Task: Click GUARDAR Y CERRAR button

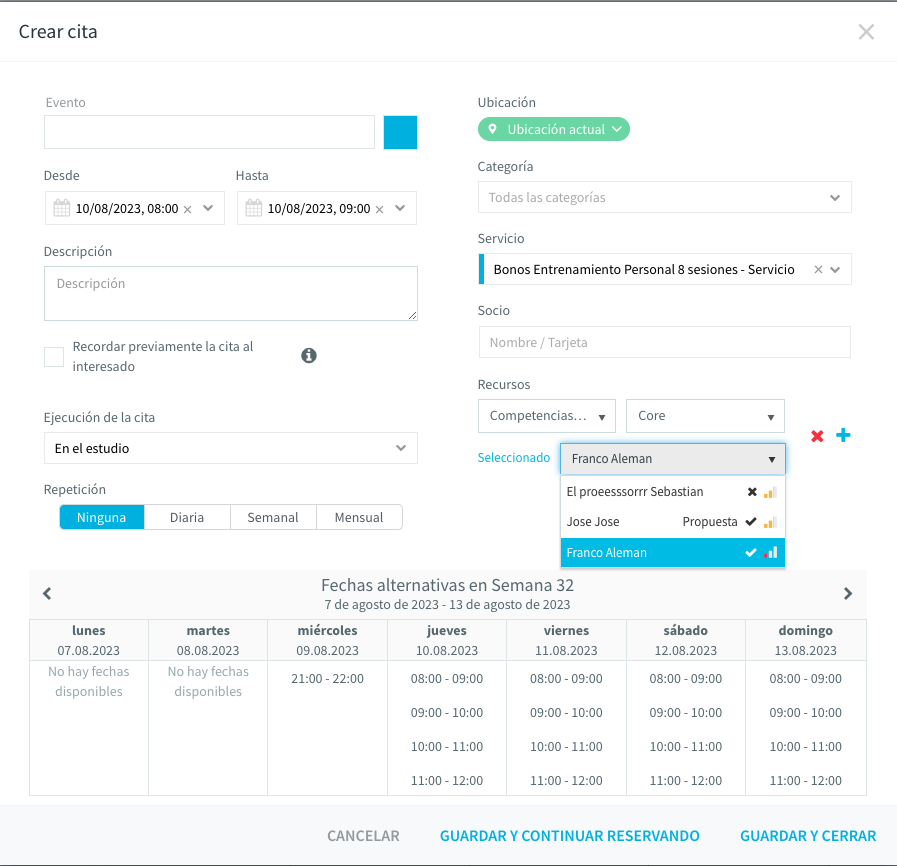Action: pyautogui.click(x=808, y=836)
